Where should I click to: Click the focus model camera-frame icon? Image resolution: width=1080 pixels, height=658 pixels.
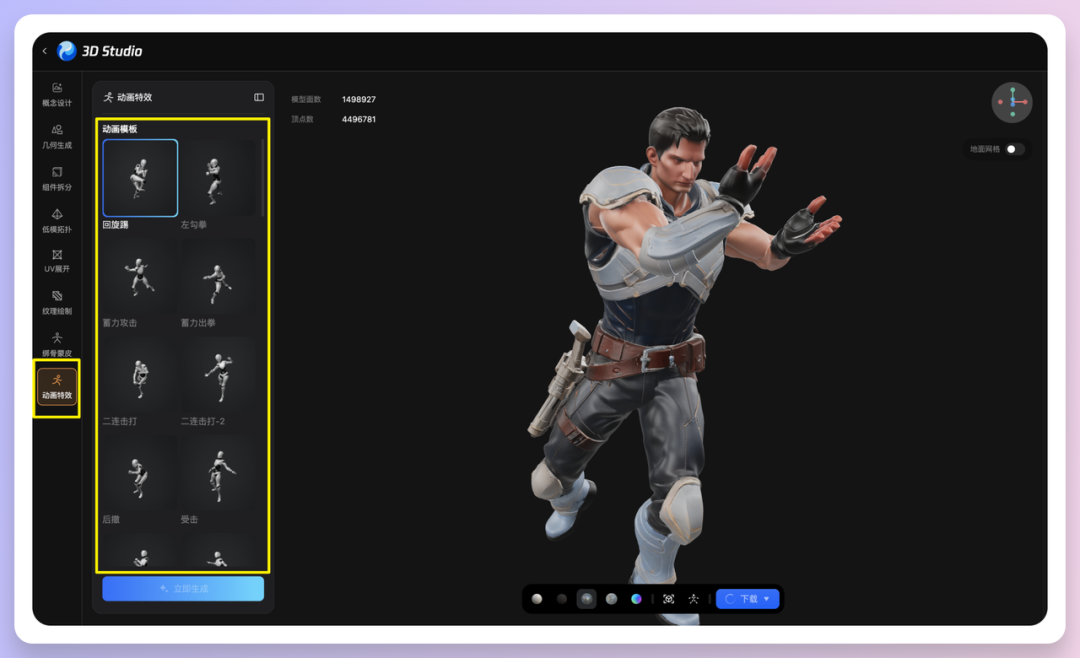coord(668,599)
